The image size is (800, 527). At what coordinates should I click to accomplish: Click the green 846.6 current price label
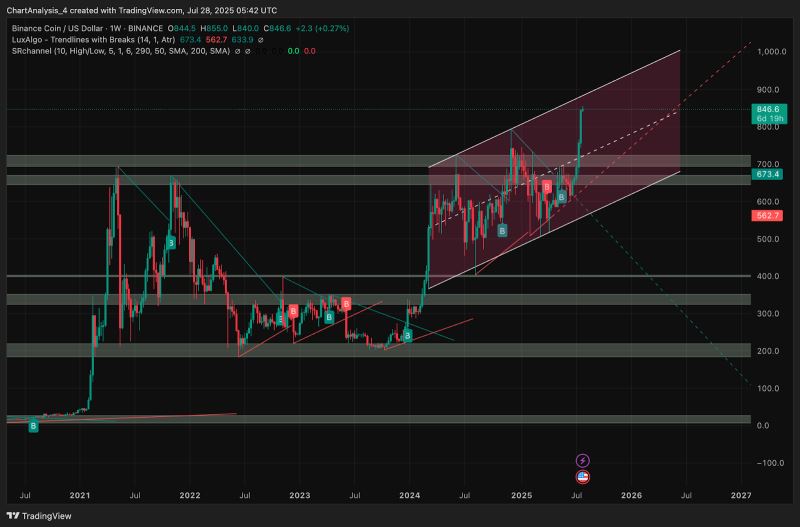[x=767, y=109]
